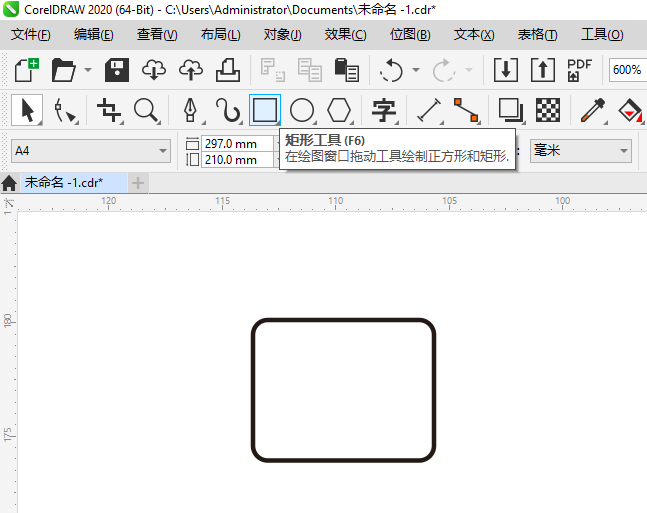Select the Color eyedropper tool
This screenshot has width=647, height=513.
point(593,110)
